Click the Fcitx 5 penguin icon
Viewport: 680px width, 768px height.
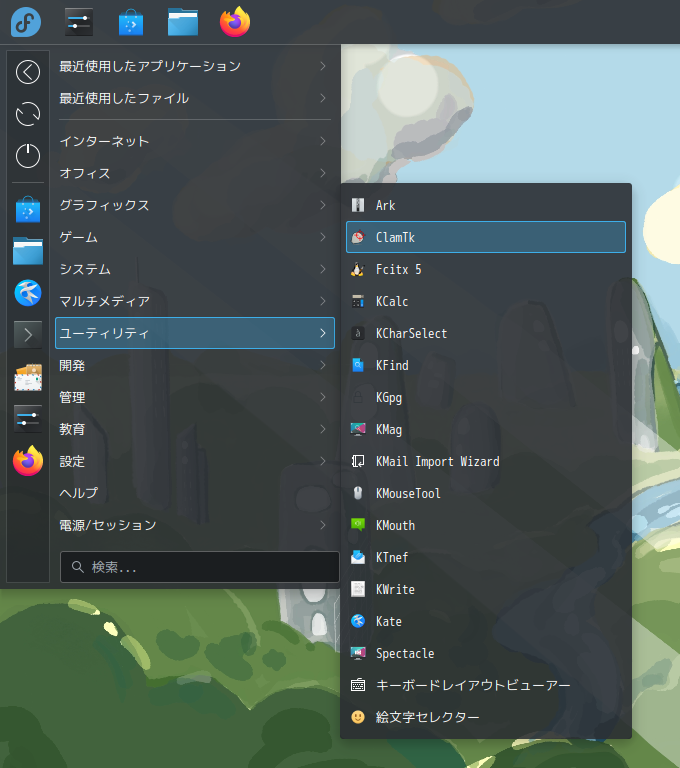click(358, 269)
